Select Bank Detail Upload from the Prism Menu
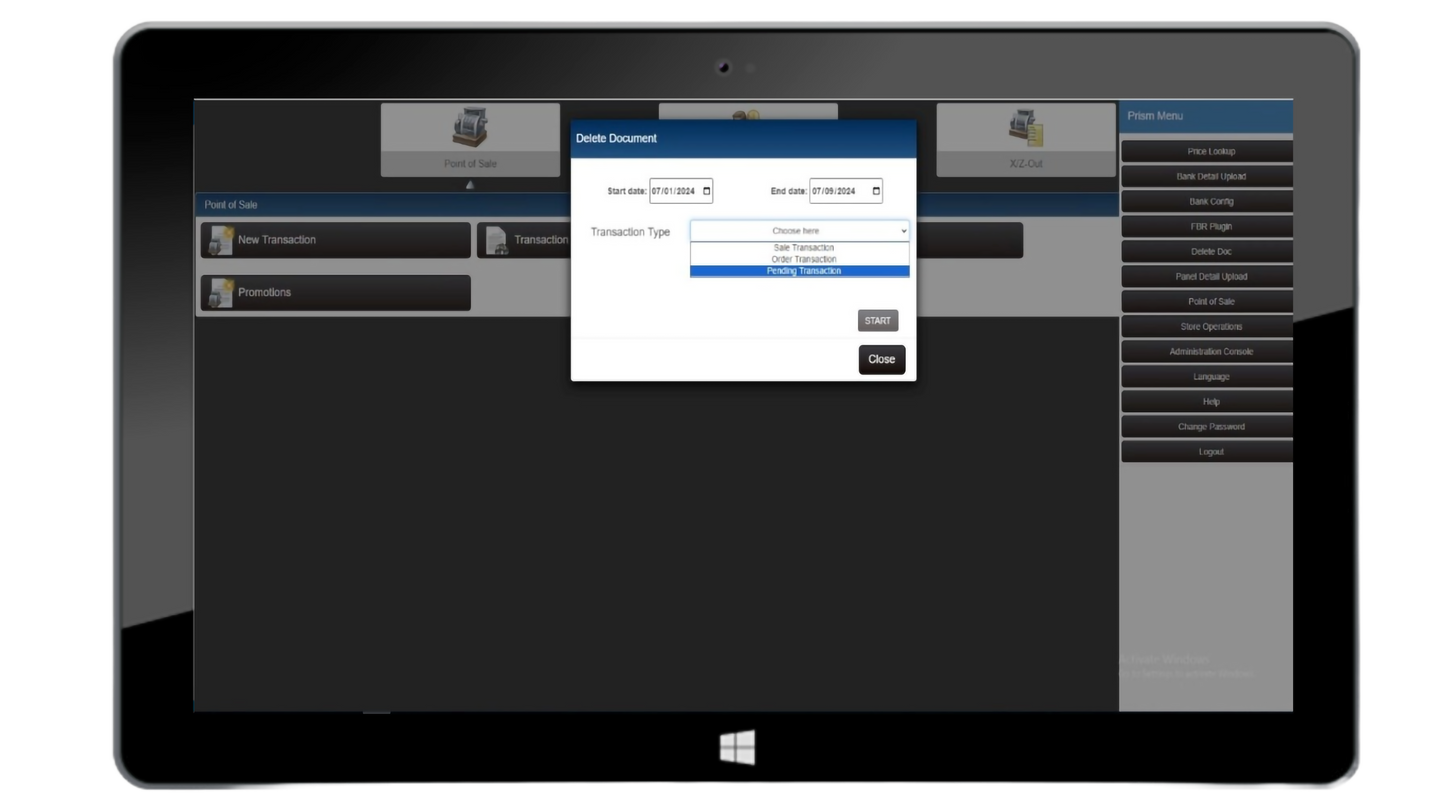1445x812 pixels. [1210, 177]
